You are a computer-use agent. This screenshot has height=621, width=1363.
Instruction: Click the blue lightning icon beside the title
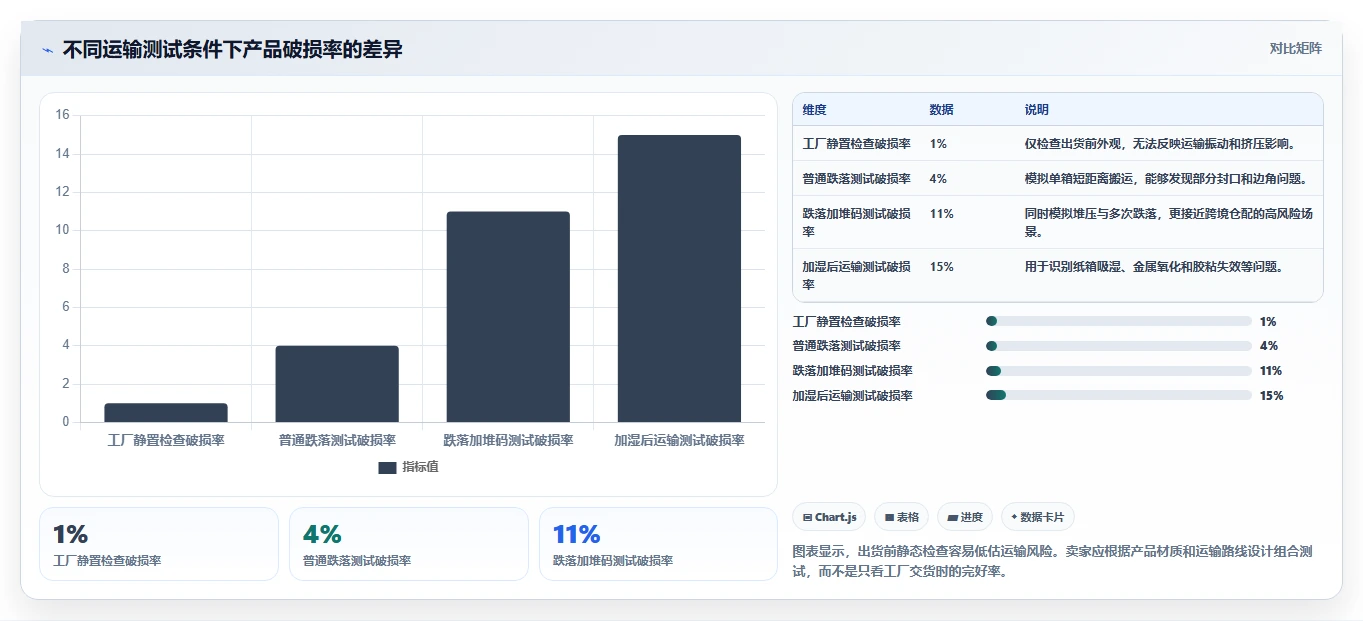pos(47,50)
